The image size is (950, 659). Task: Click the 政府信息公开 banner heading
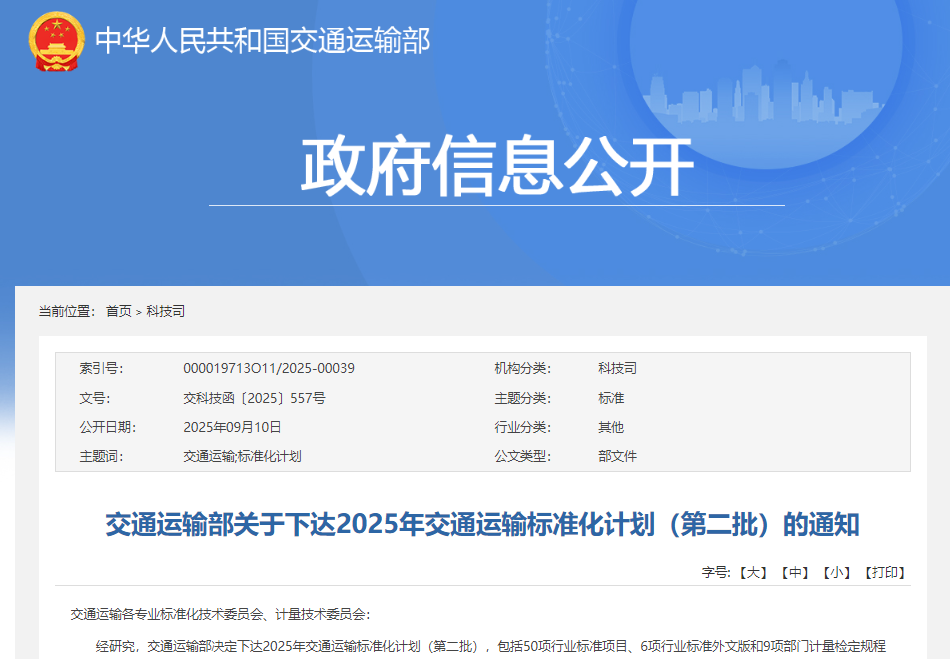click(497, 166)
